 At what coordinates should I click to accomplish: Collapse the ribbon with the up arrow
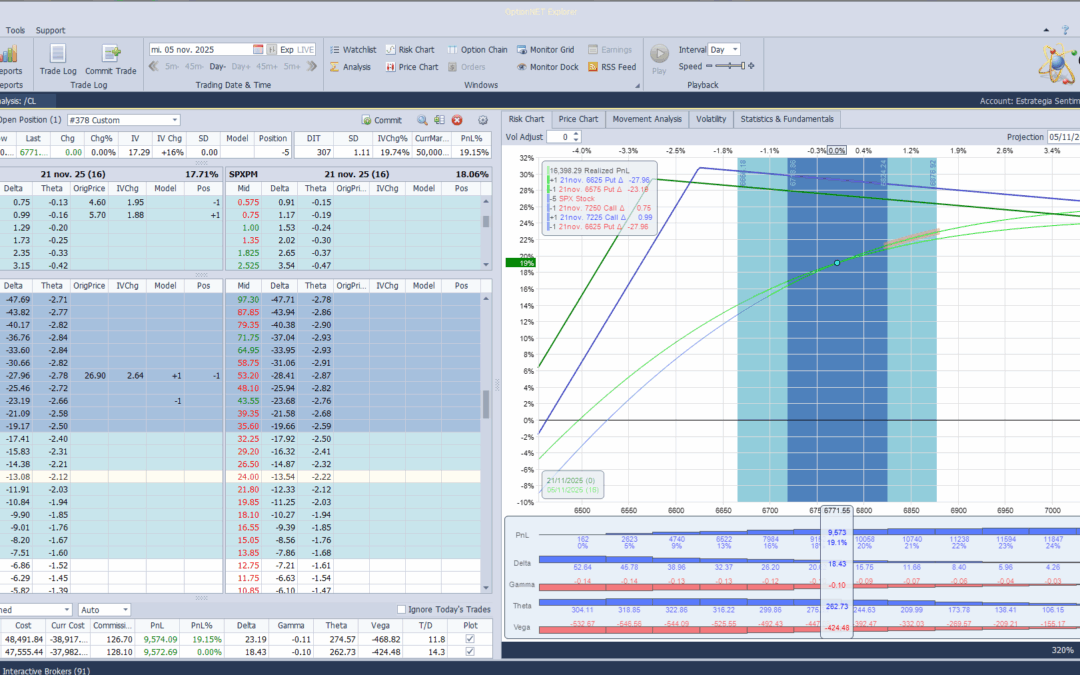pyautogui.click(x=1046, y=30)
